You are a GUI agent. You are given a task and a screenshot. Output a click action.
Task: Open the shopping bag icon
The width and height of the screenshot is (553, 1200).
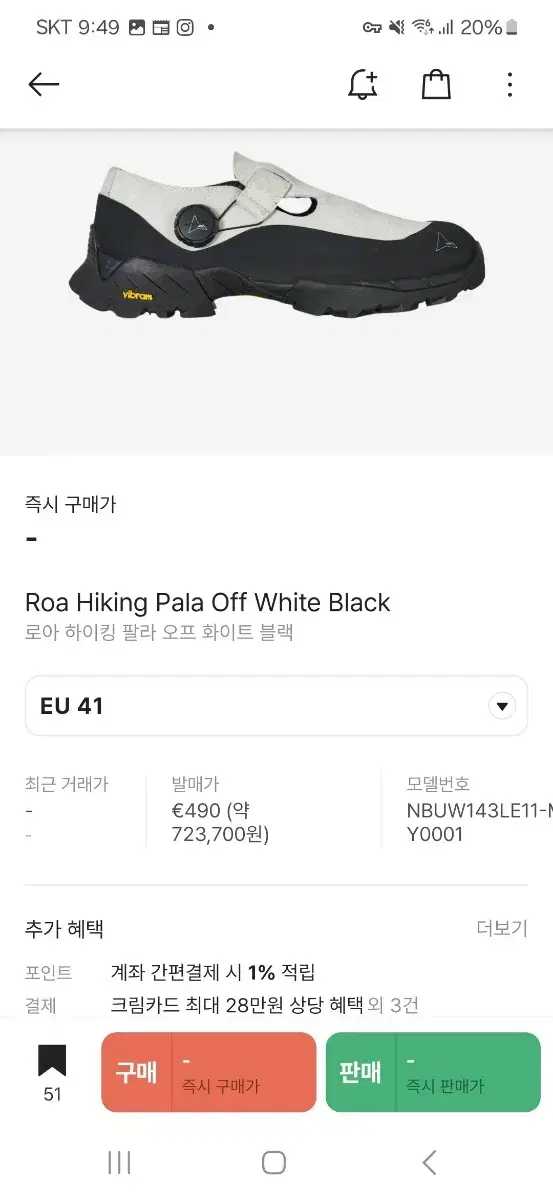pos(436,84)
